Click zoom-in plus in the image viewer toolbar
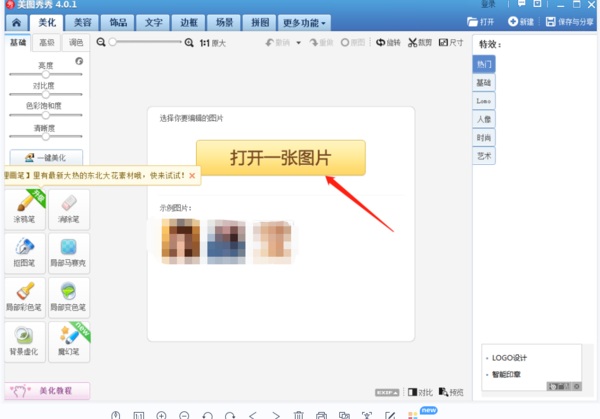 point(161,415)
